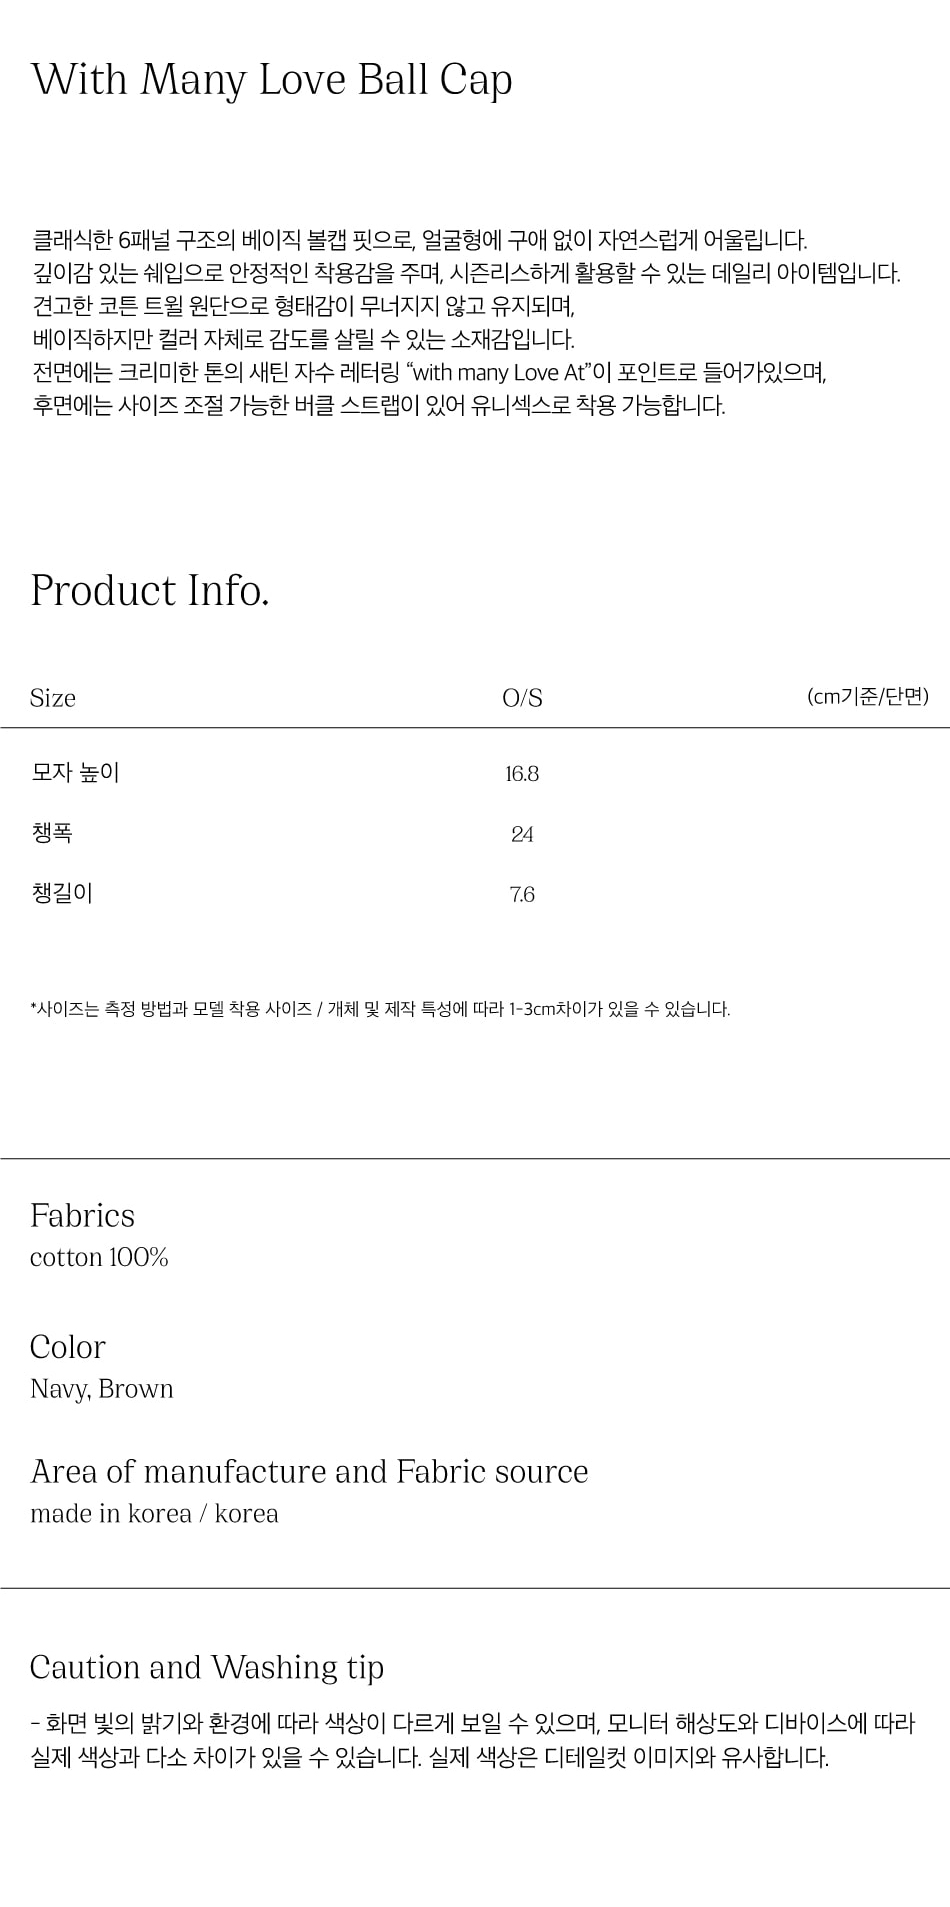Click the (cm기준/단면) unit note

[867, 697]
